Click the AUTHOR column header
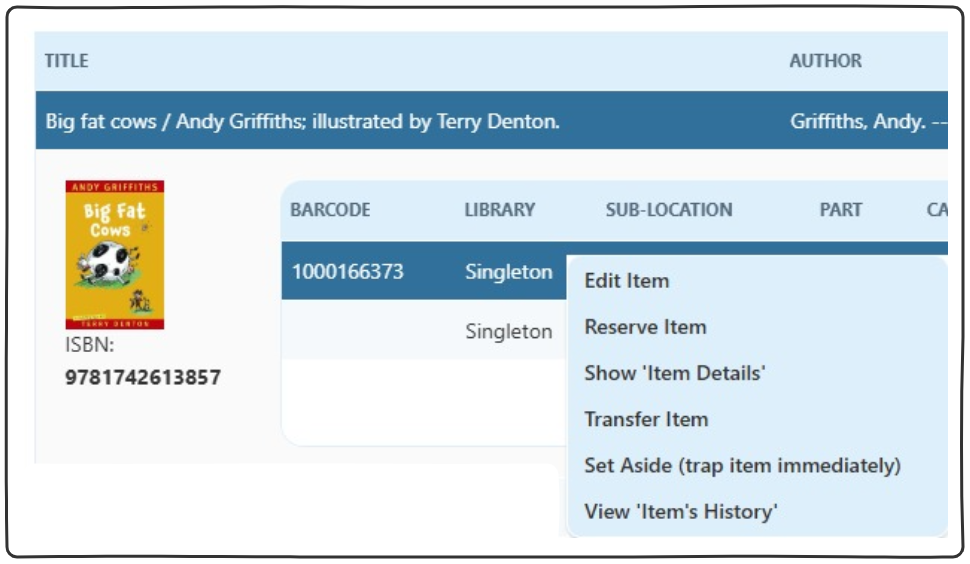 [x=825, y=61]
